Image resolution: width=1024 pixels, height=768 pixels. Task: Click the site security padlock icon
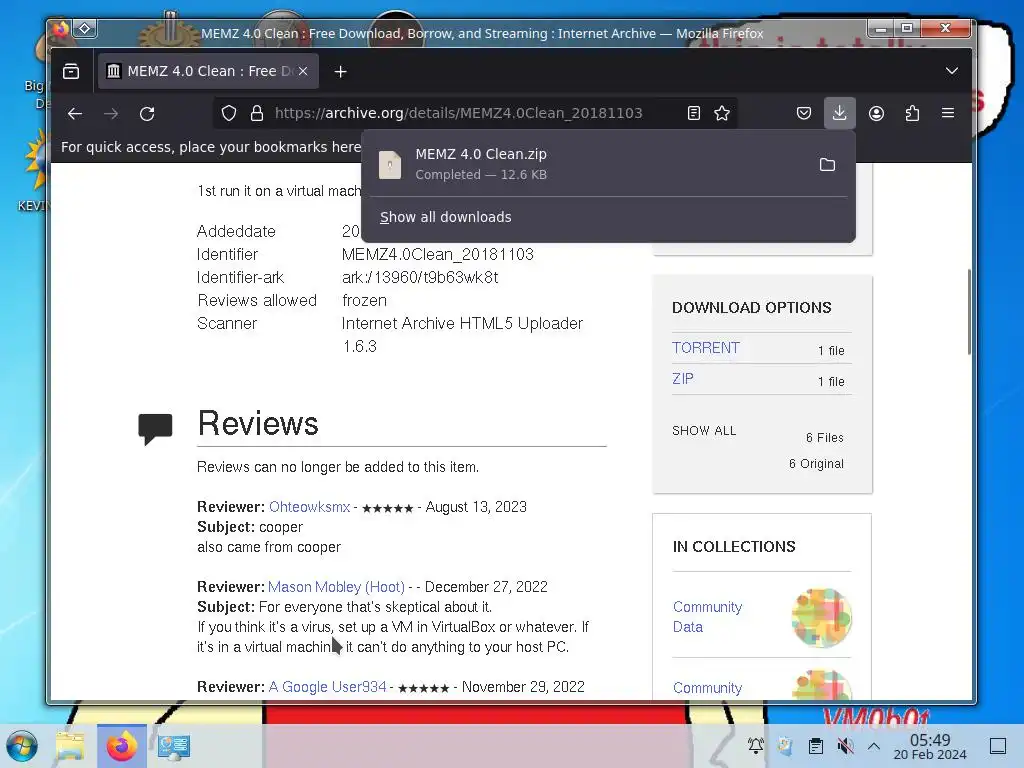coord(257,113)
